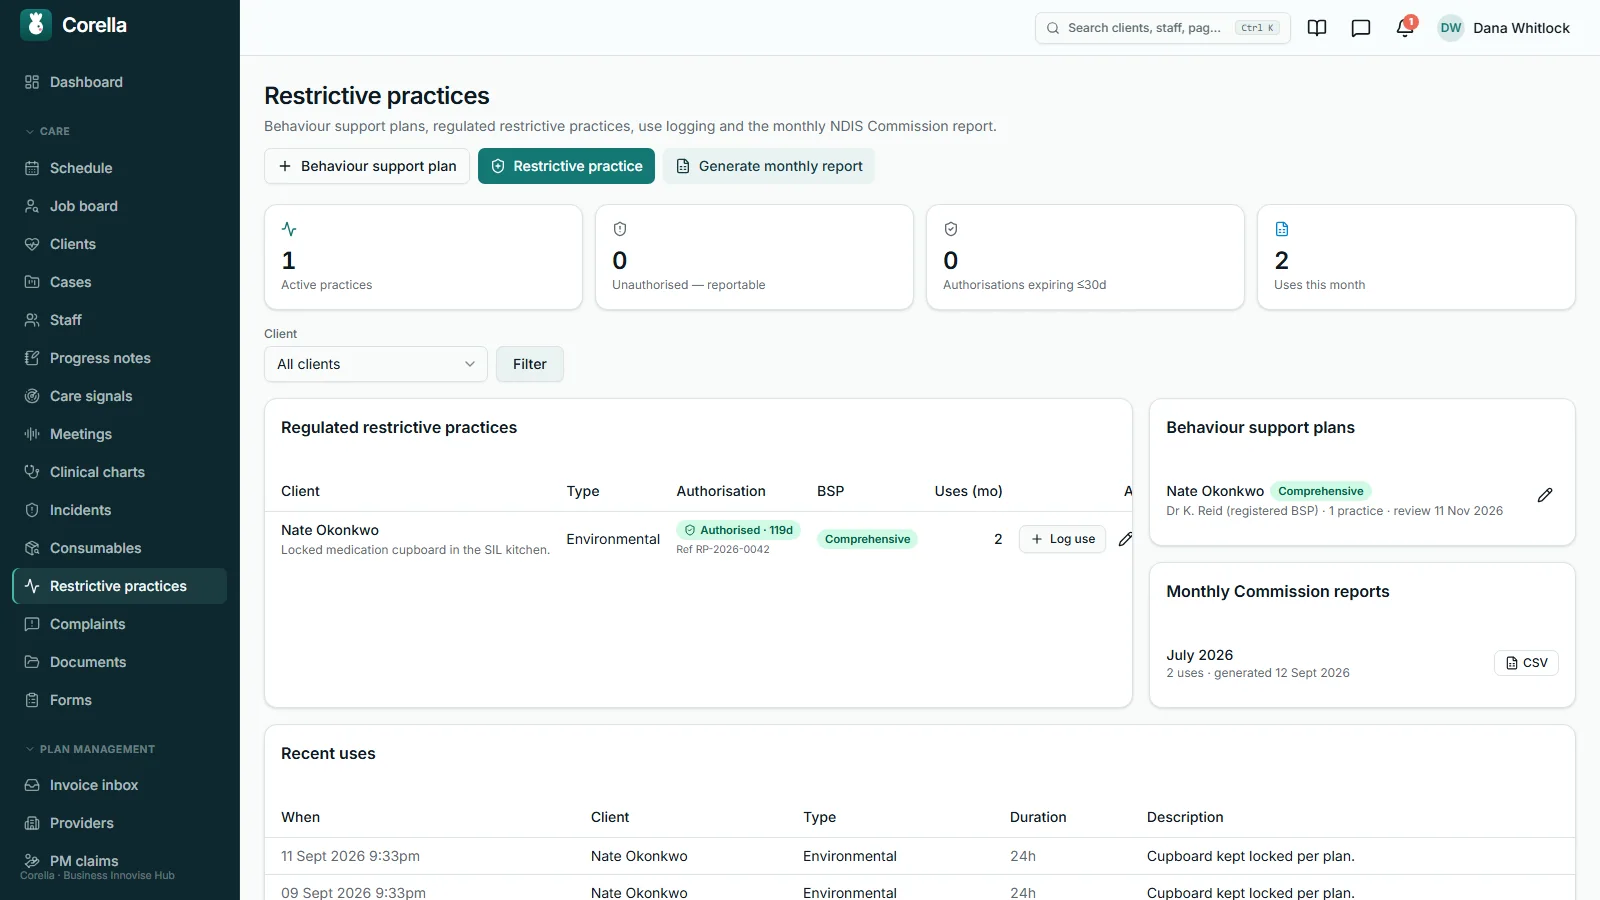
Task: Edit Nate Okonkwo's restrictive practice pencil icon
Action: [x=1125, y=539]
